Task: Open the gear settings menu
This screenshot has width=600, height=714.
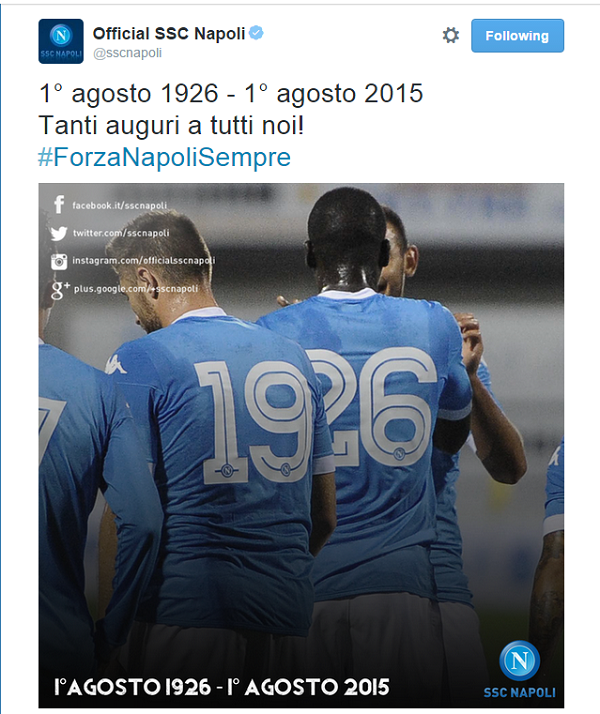Action: [451, 36]
